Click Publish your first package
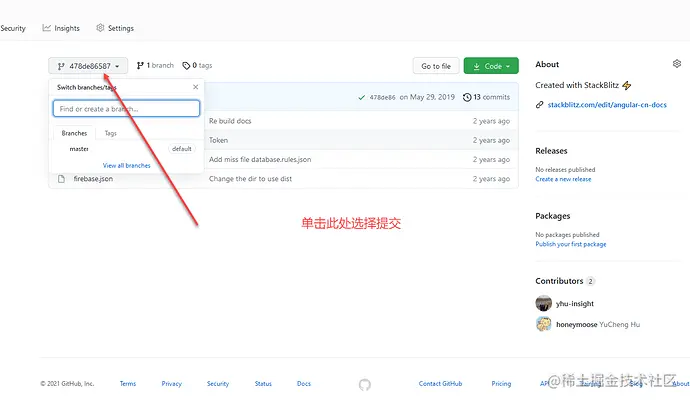 [x=571, y=244]
